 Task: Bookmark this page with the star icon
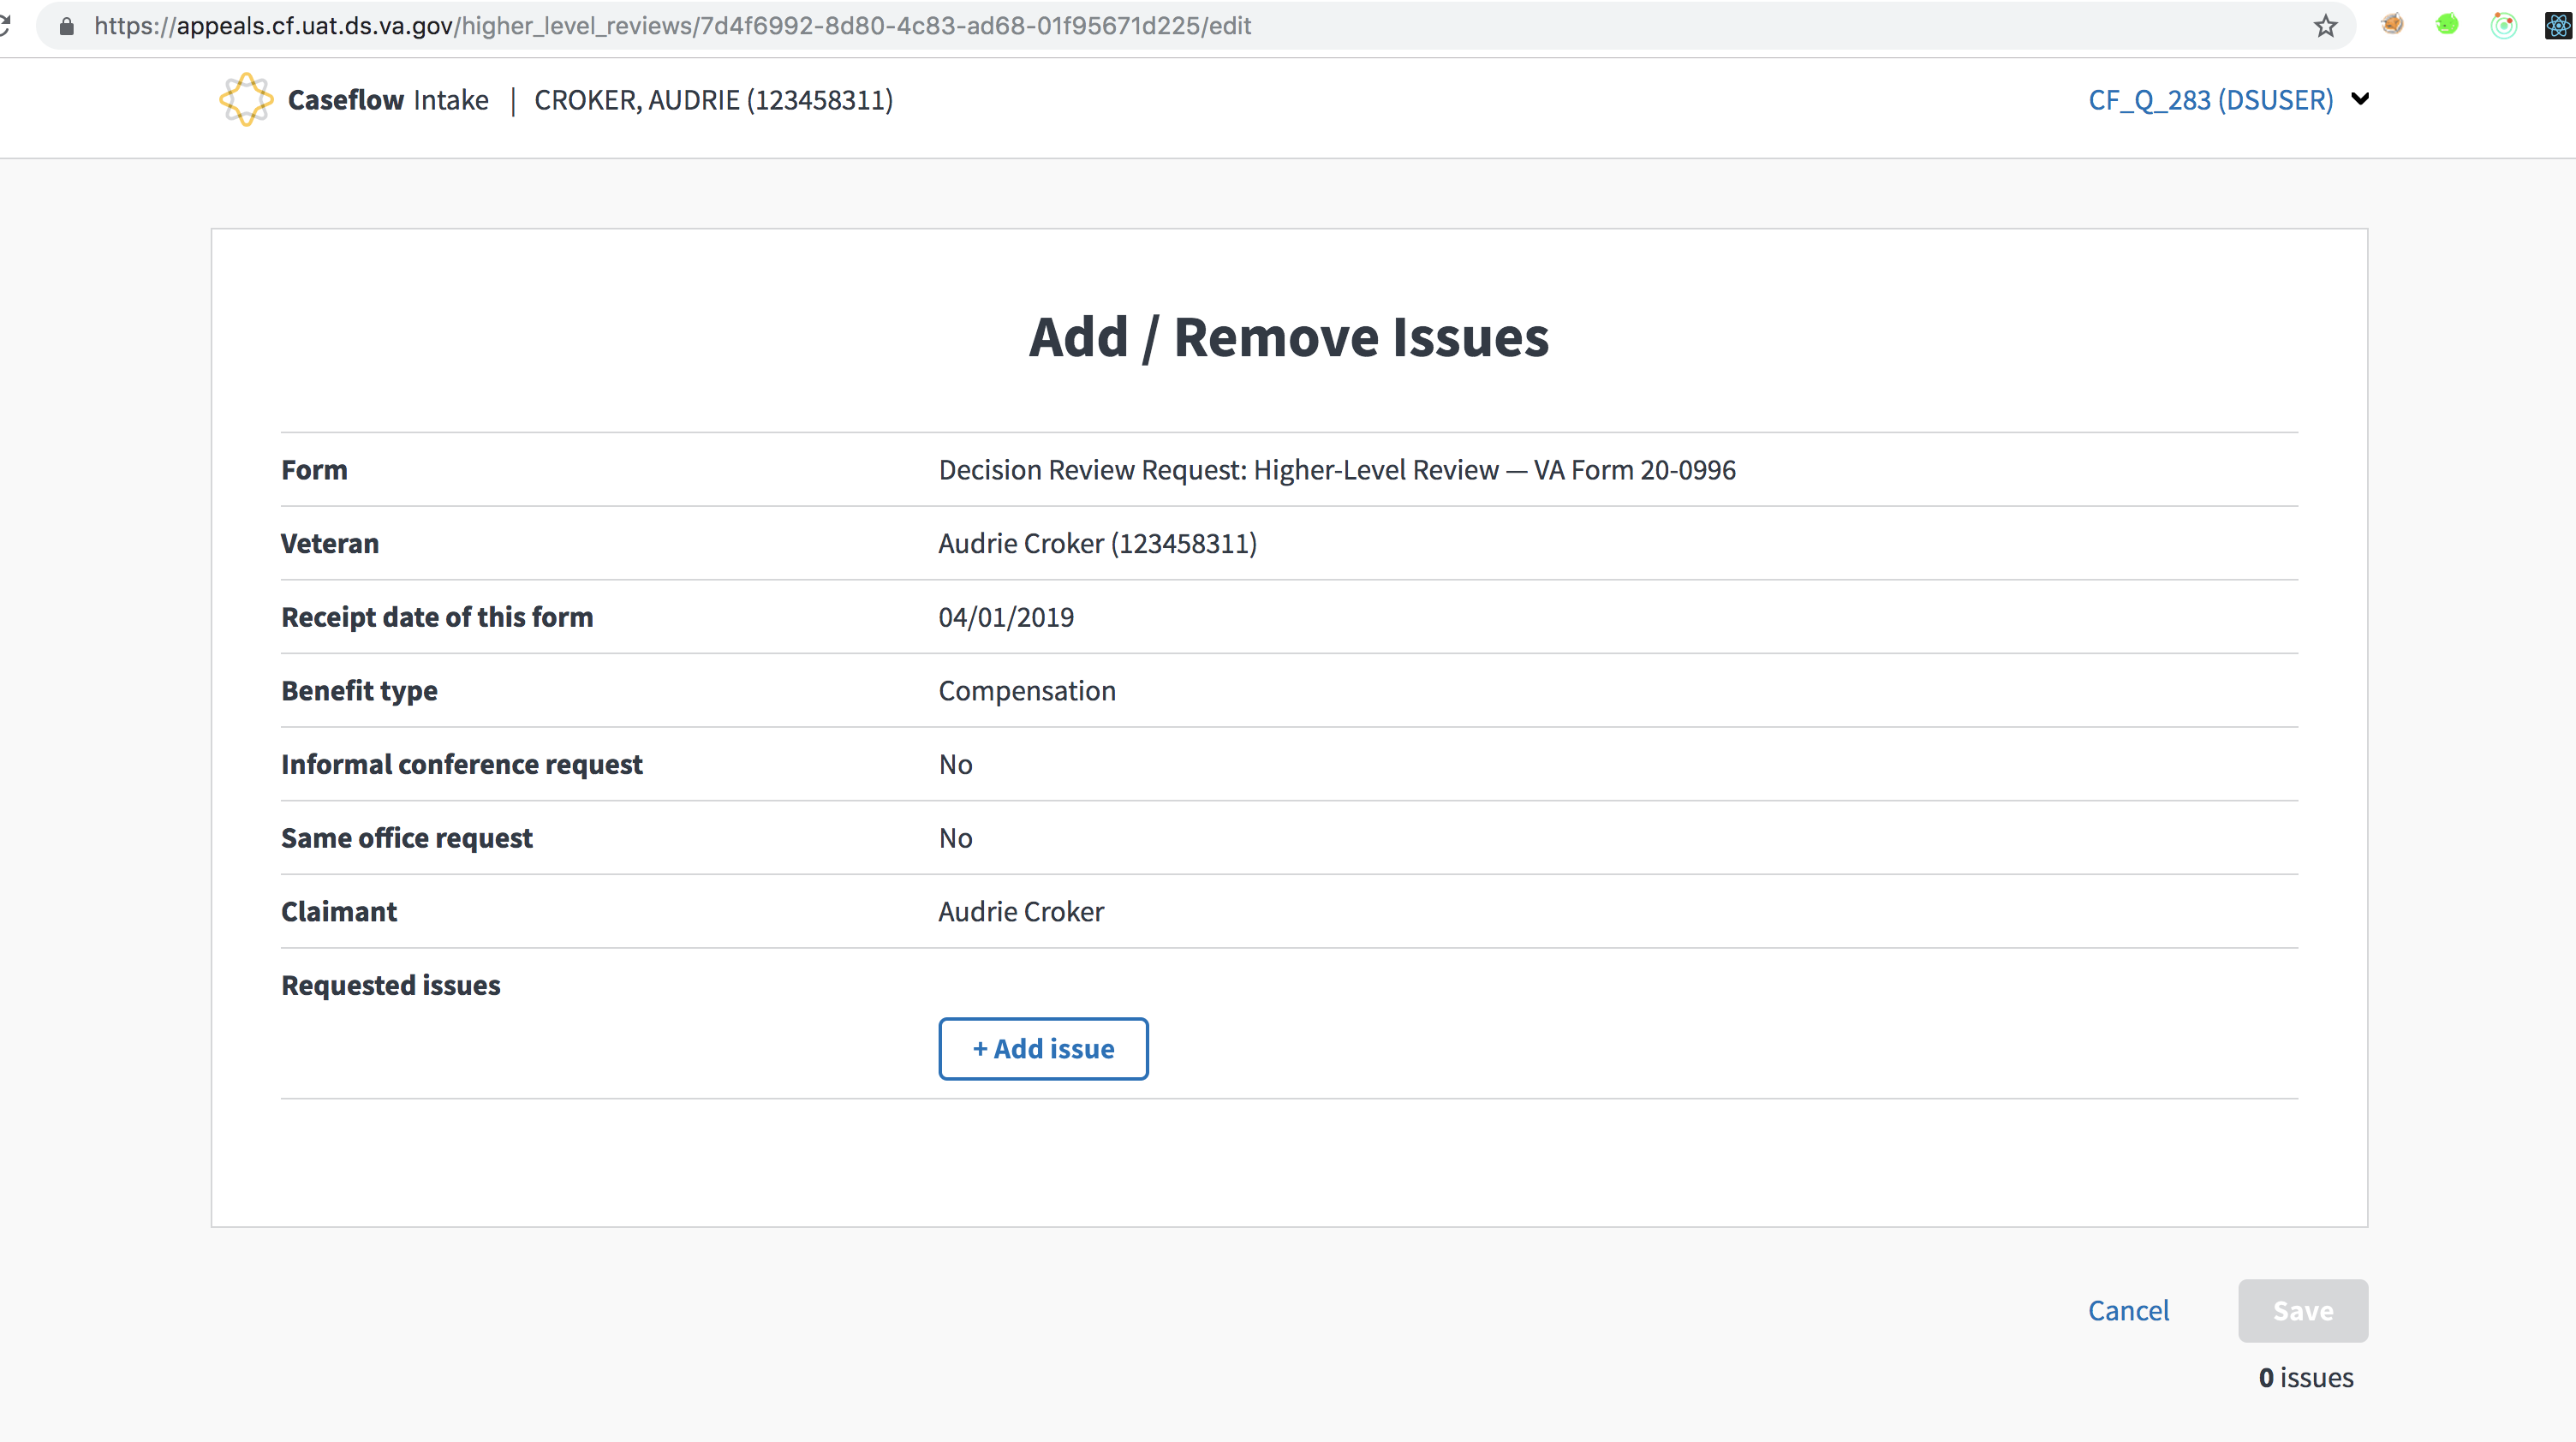coord(2326,26)
